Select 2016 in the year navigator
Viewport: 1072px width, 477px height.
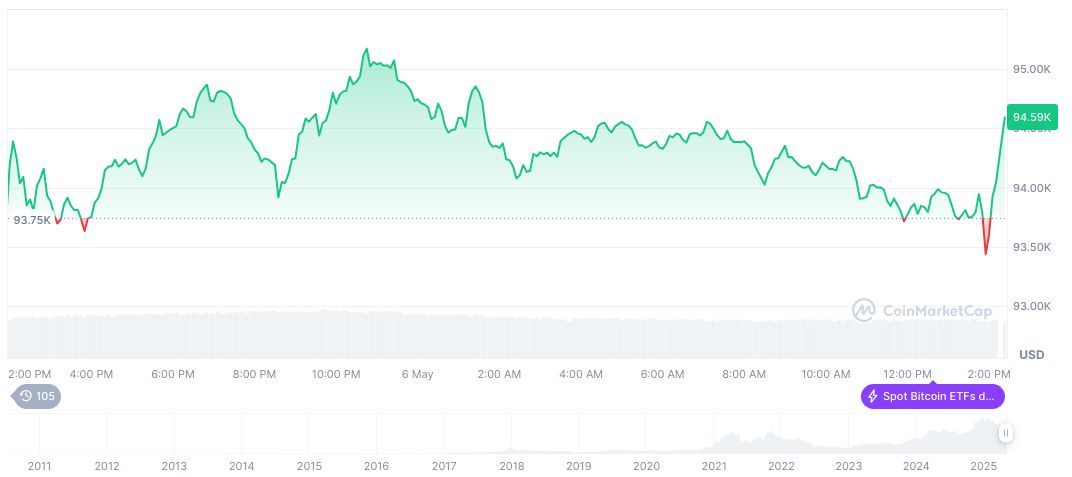[x=376, y=466]
